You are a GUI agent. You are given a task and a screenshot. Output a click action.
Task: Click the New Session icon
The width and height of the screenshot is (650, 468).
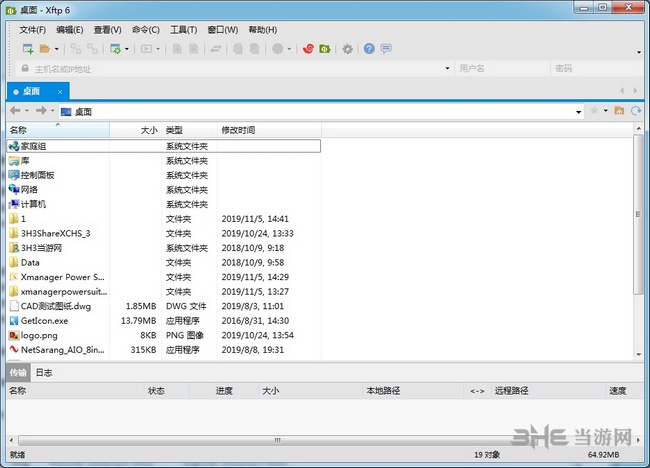pos(28,49)
